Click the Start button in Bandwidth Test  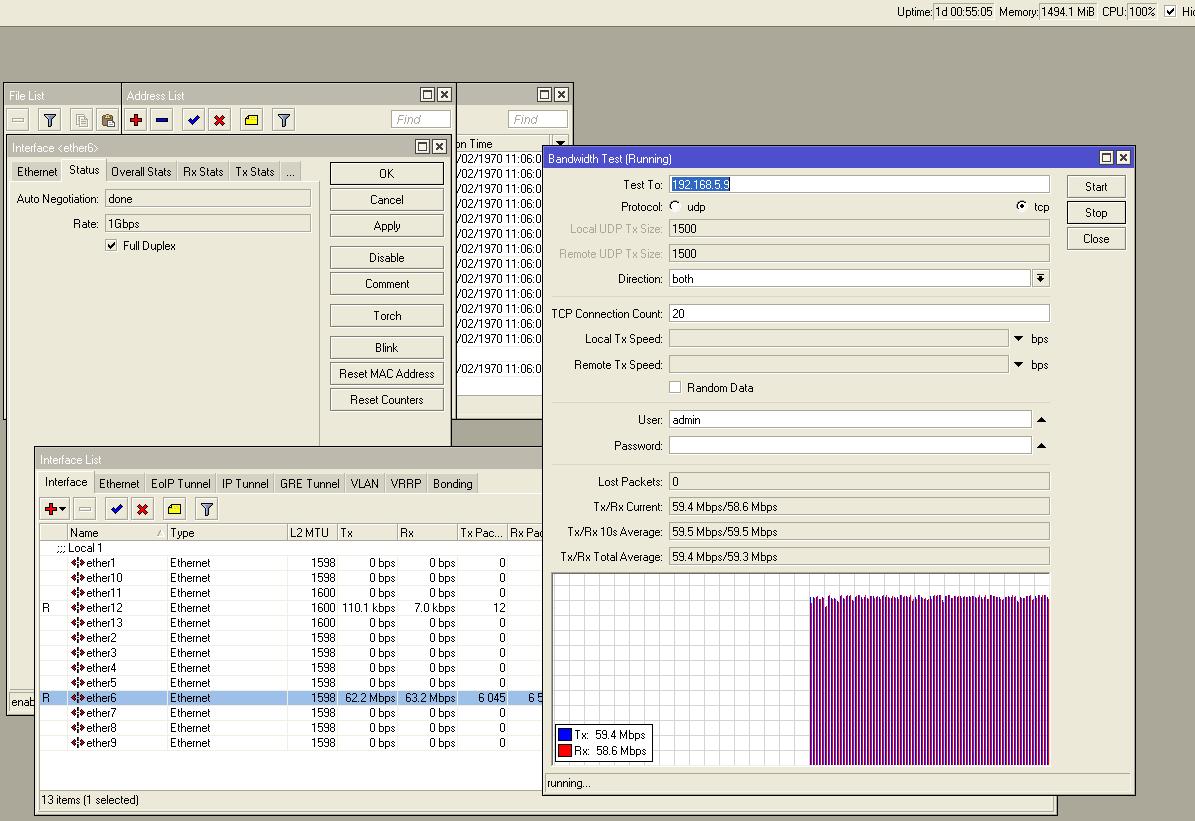click(1096, 187)
